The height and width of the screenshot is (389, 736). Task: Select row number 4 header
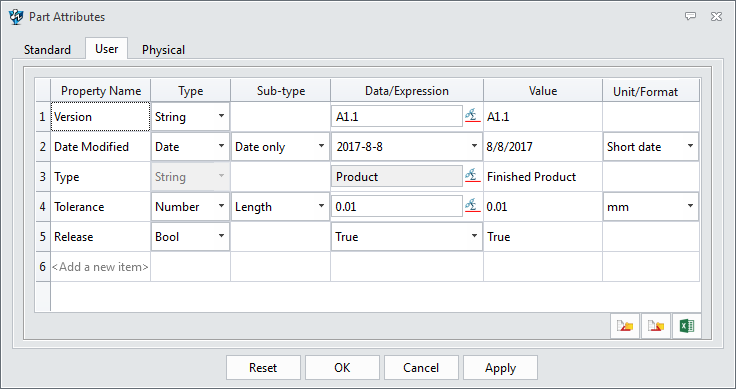[43, 206]
